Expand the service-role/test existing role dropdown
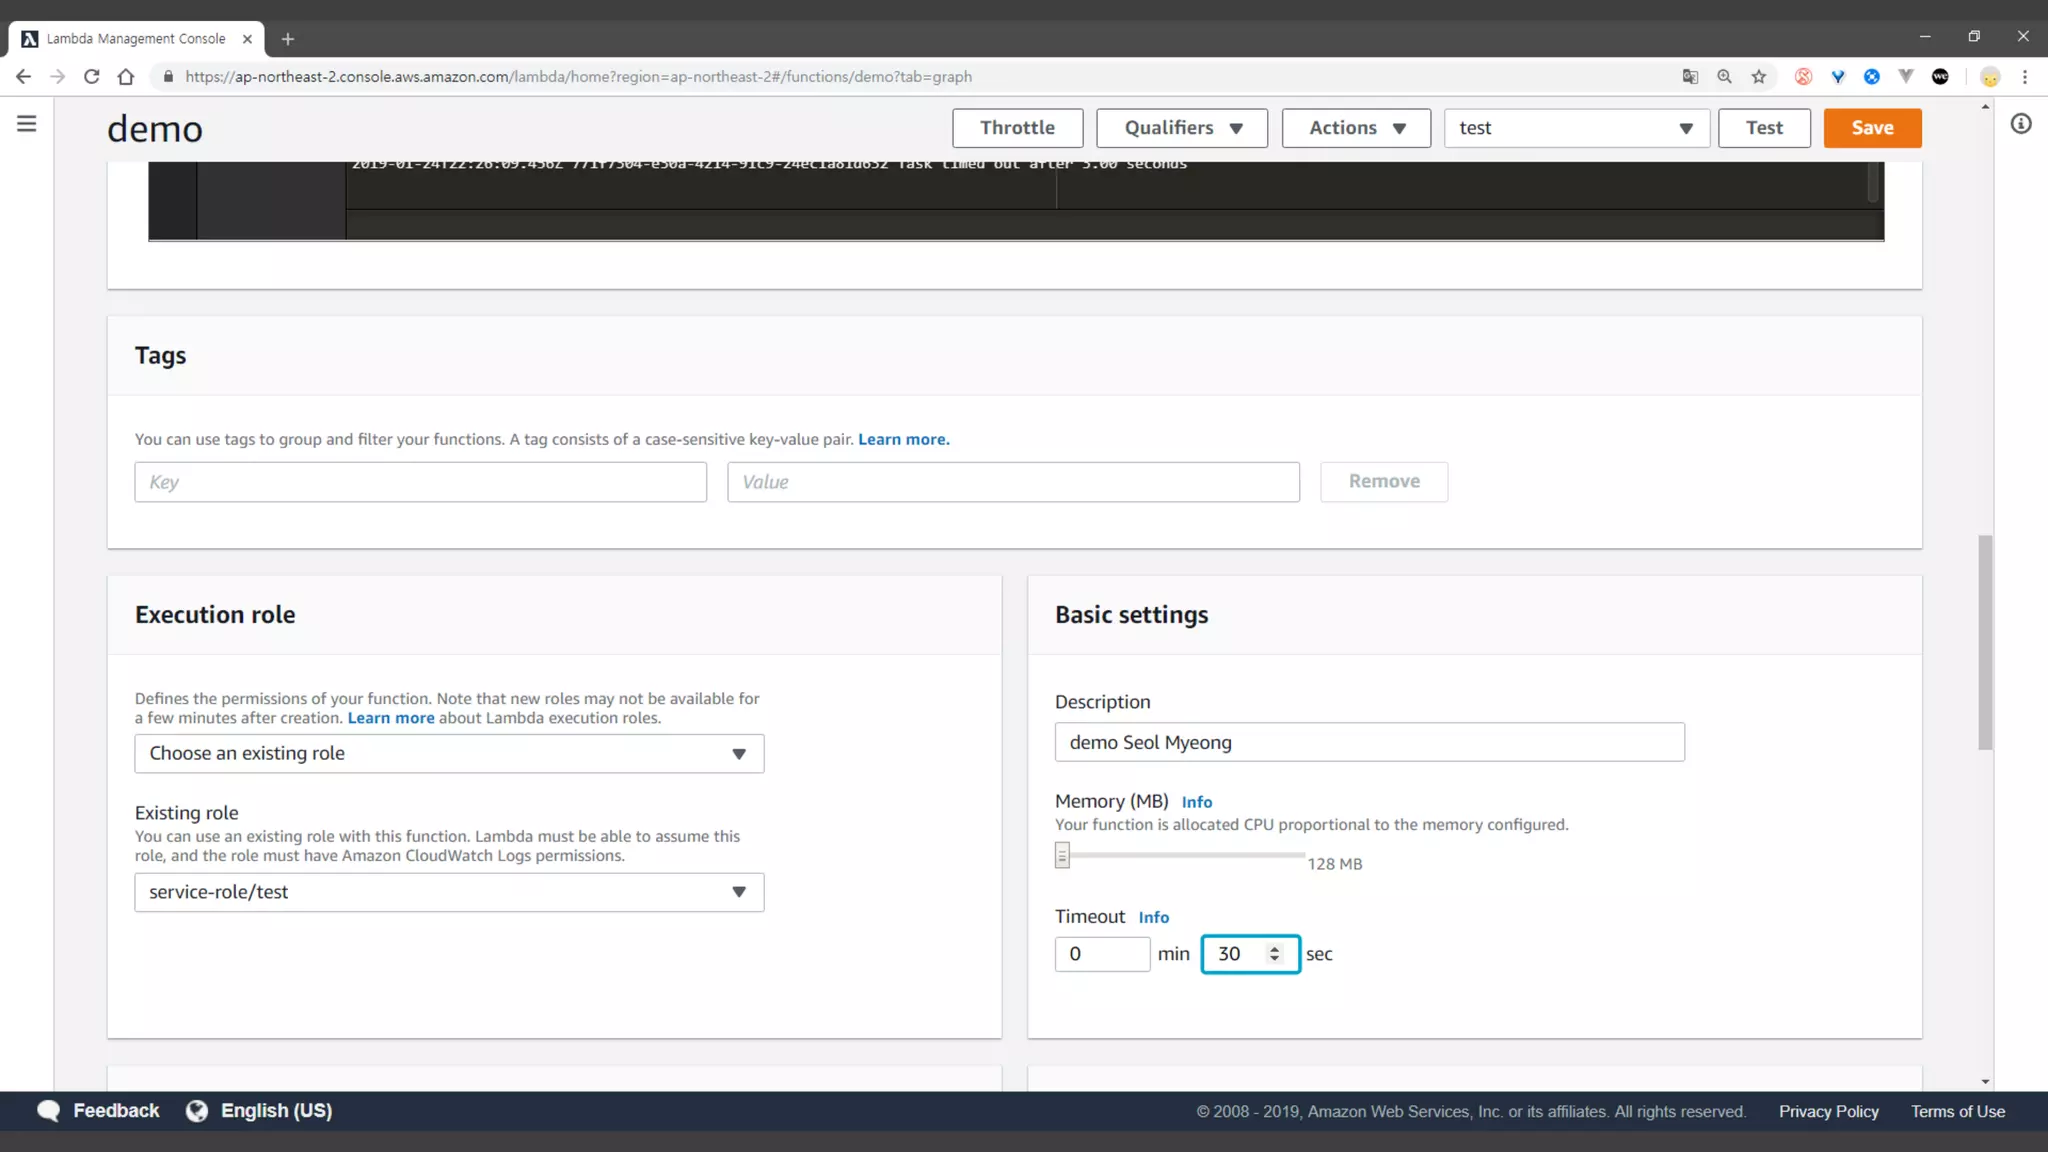 click(x=449, y=892)
